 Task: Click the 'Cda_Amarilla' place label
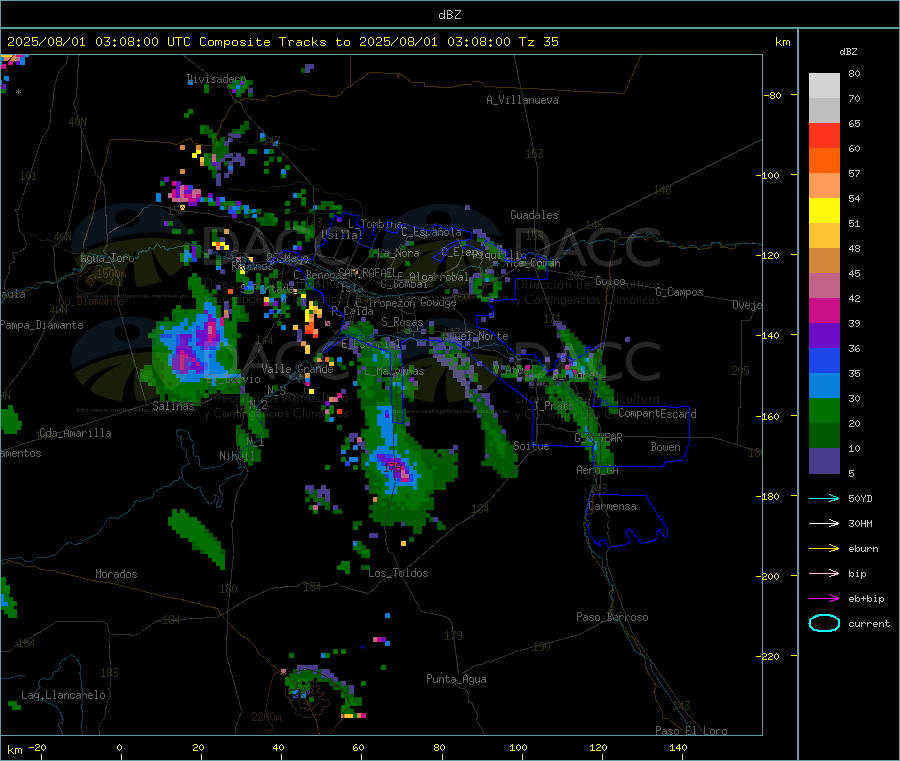pyautogui.click(x=75, y=433)
